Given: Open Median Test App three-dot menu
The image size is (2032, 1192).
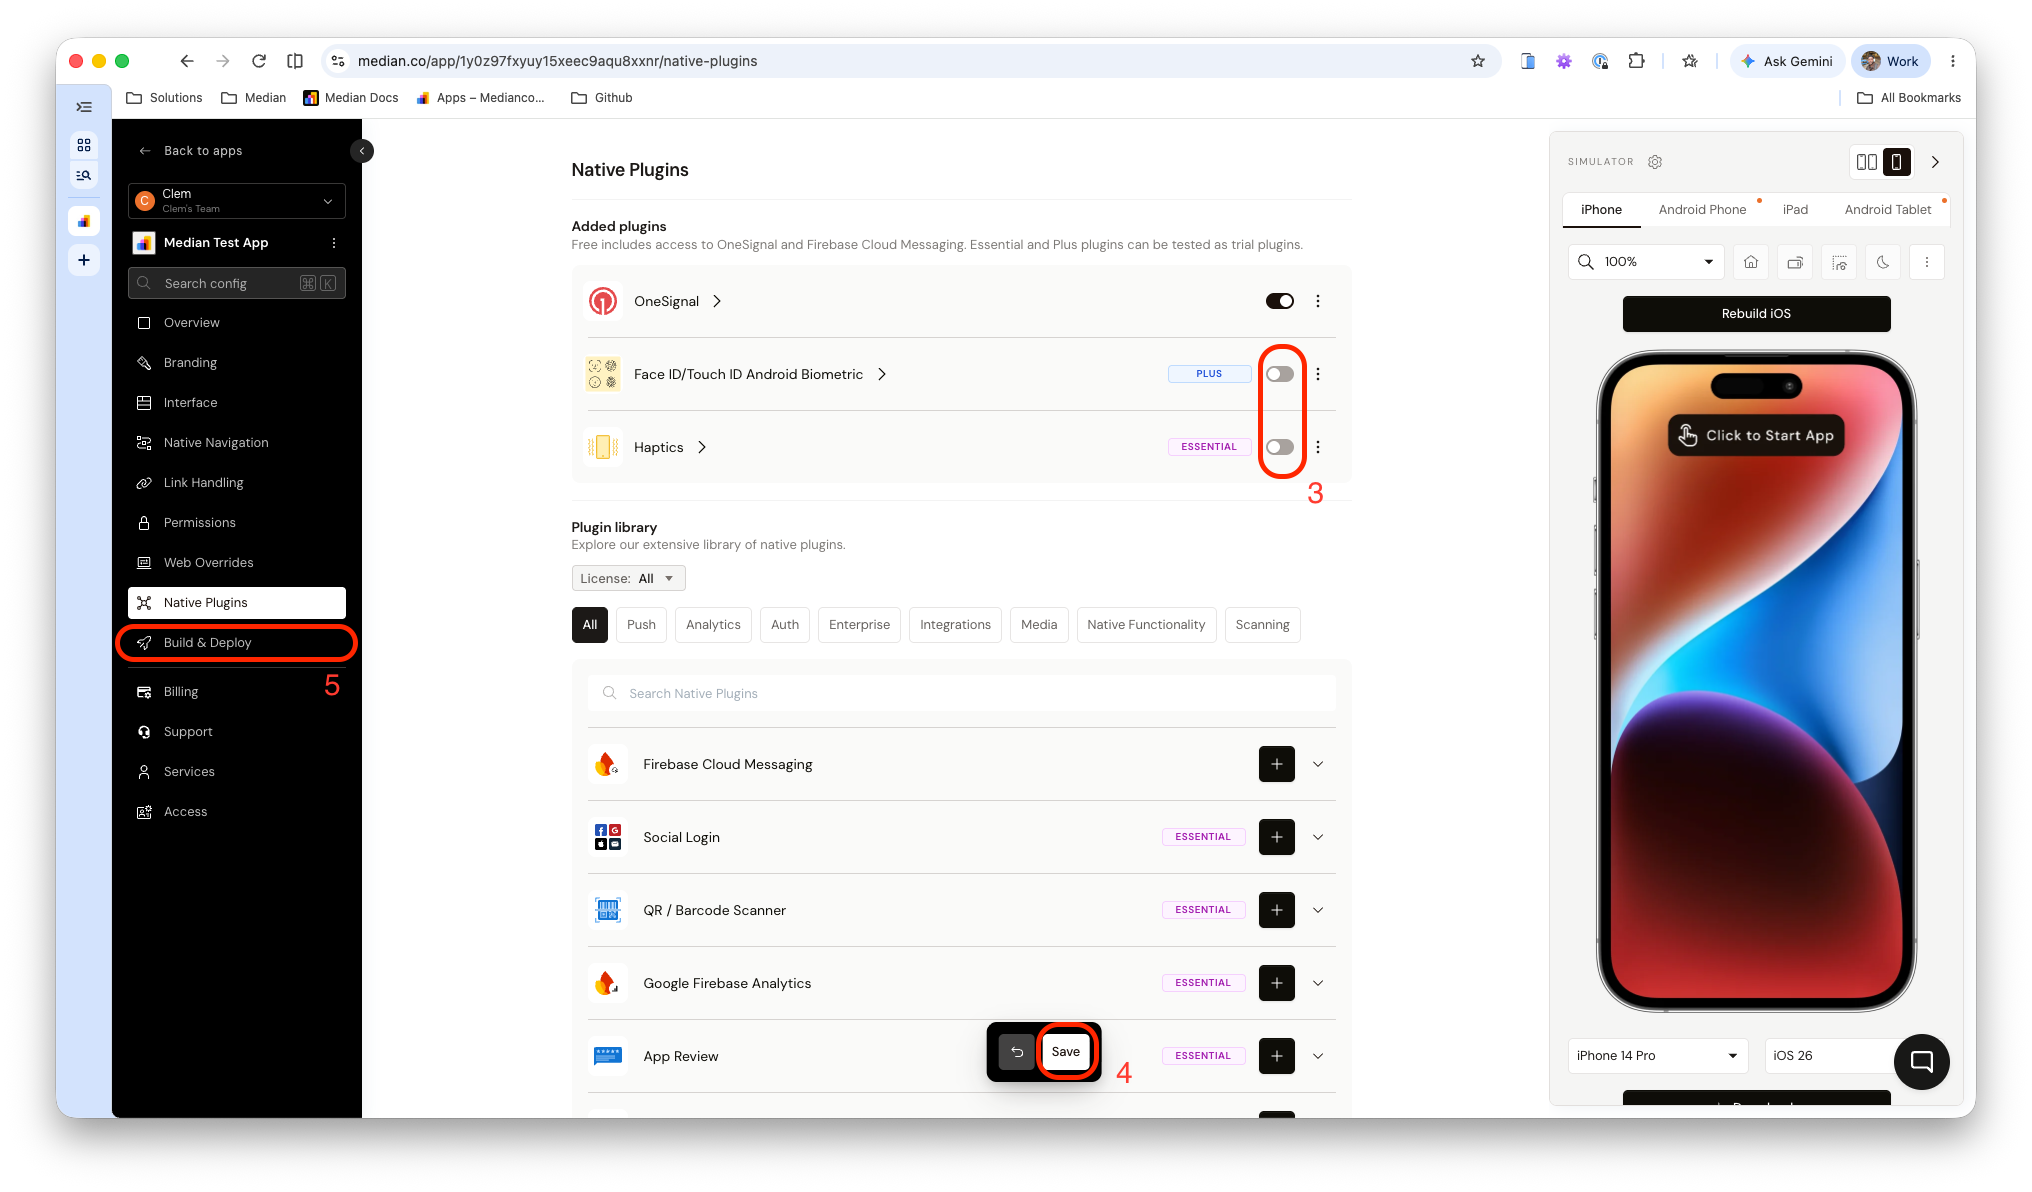Looking at the screenshot, I should [x=334, y=243].
